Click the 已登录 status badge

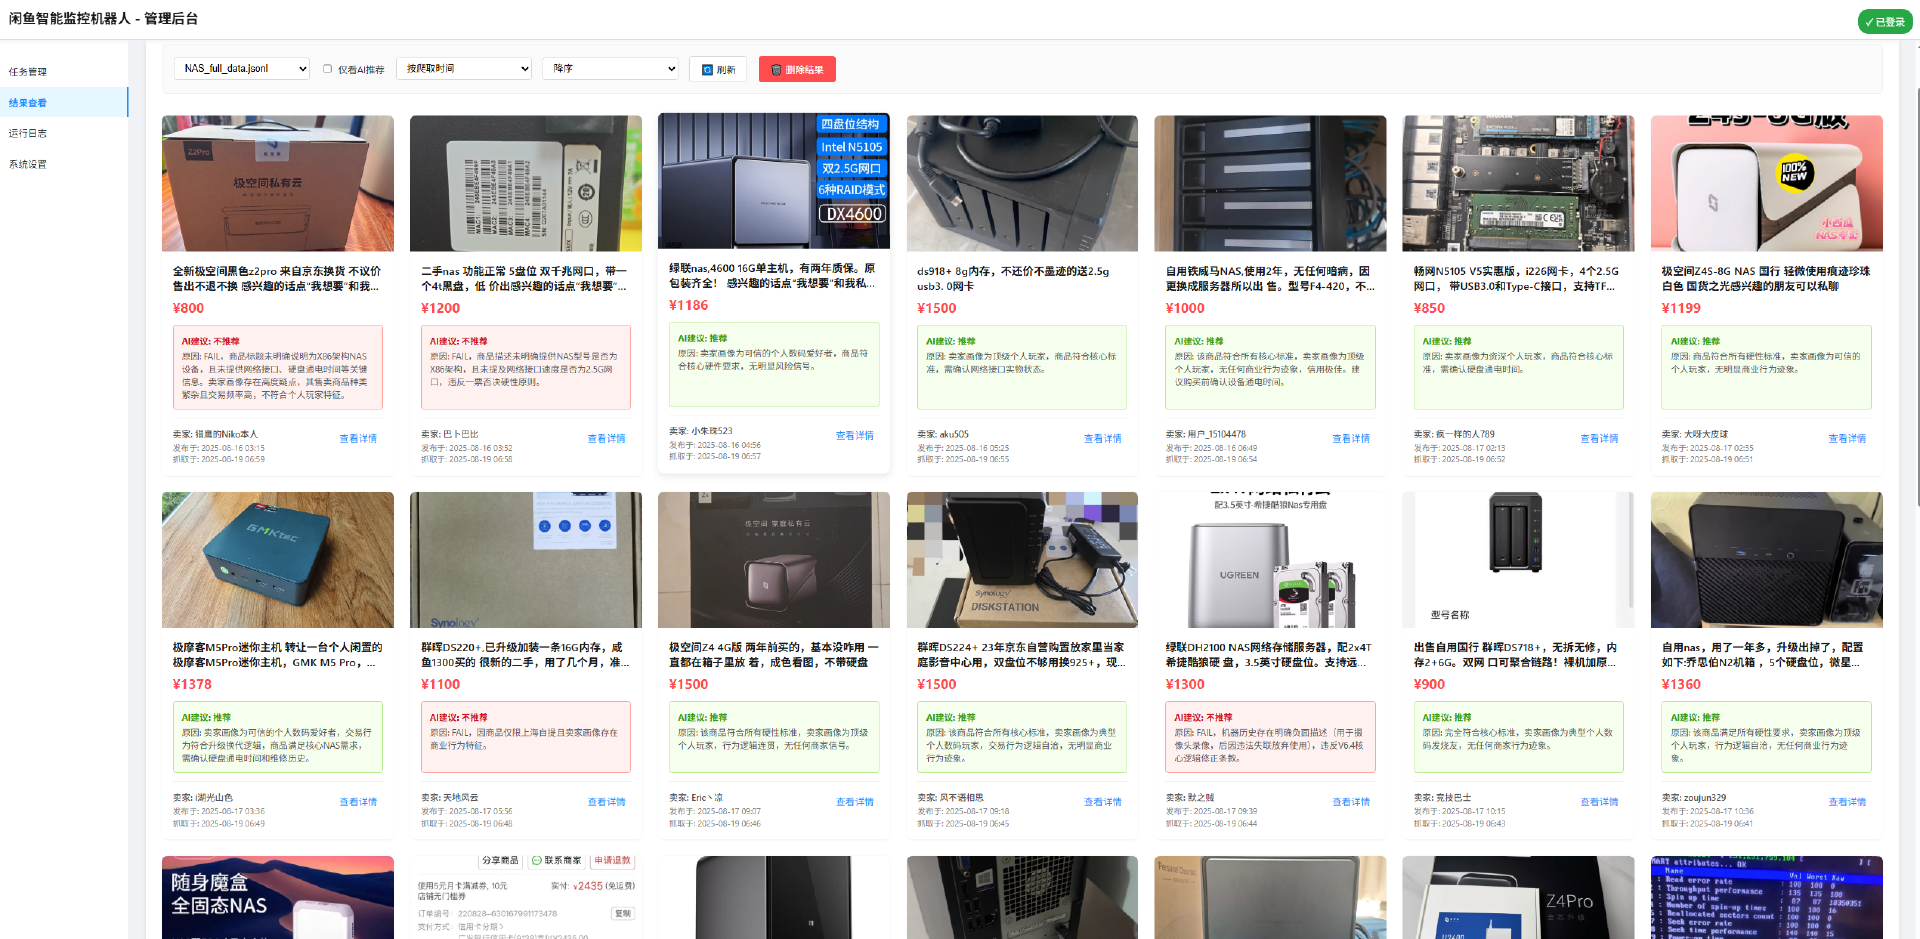coord(1885,22)
